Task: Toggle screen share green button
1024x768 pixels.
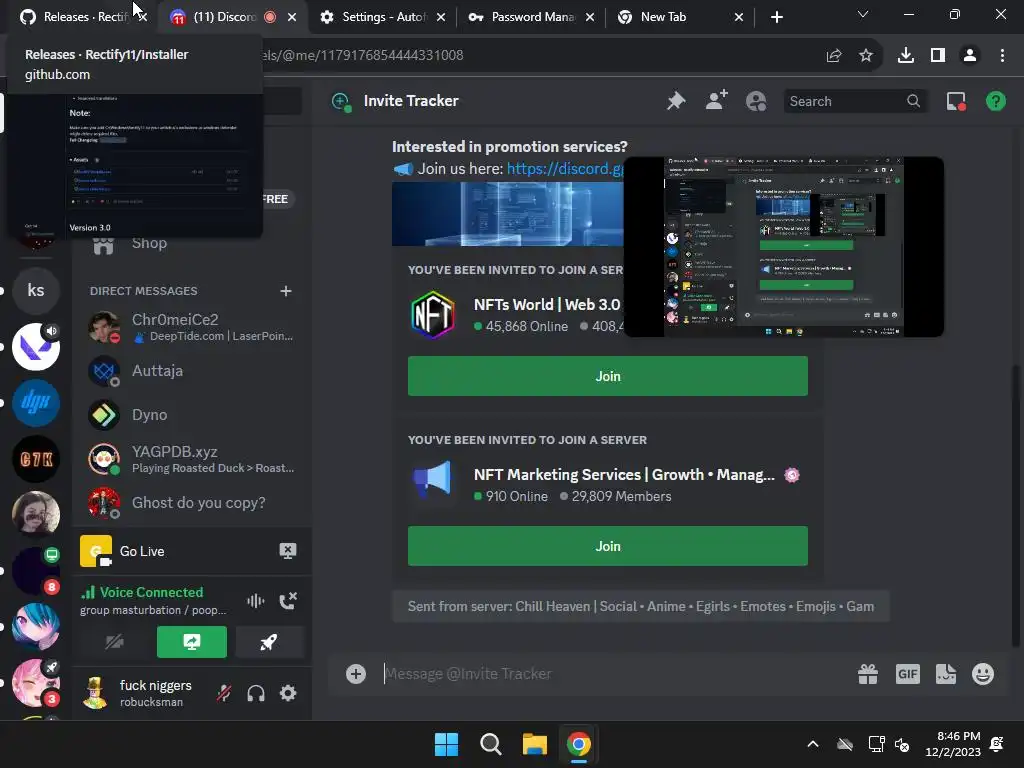Action: tap(192, 642)
